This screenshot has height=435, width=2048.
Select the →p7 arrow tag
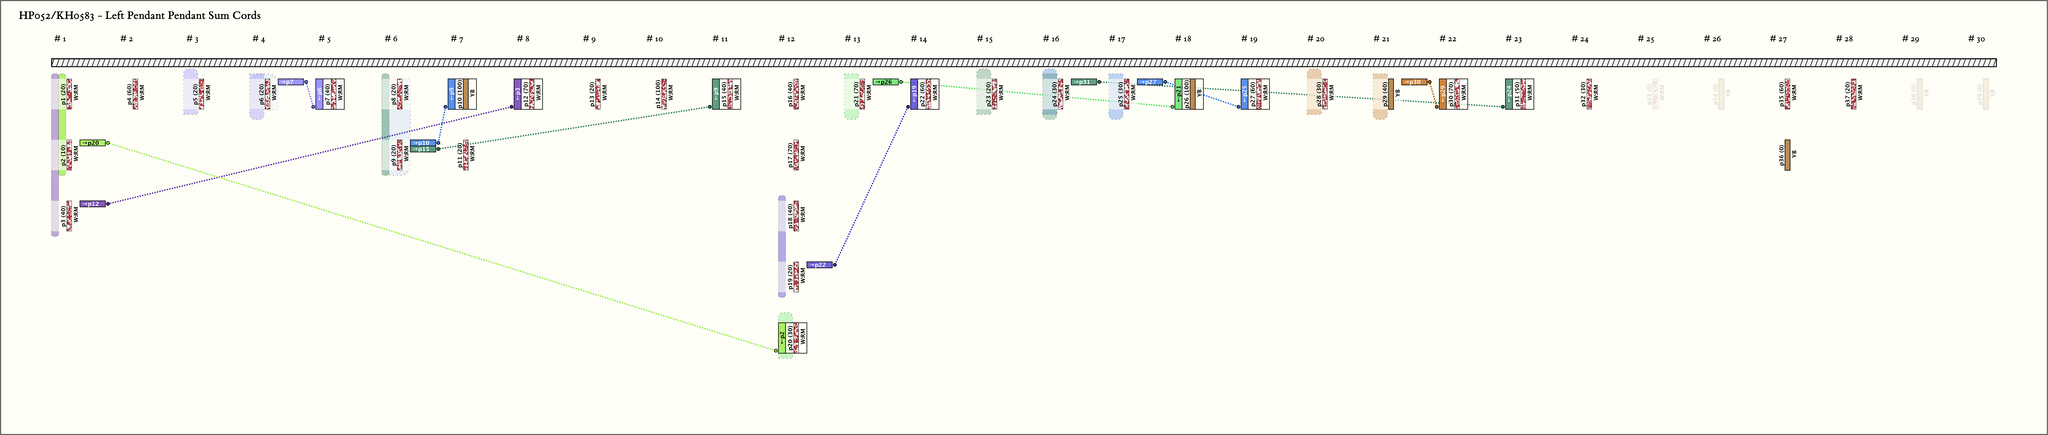[291, 82]
